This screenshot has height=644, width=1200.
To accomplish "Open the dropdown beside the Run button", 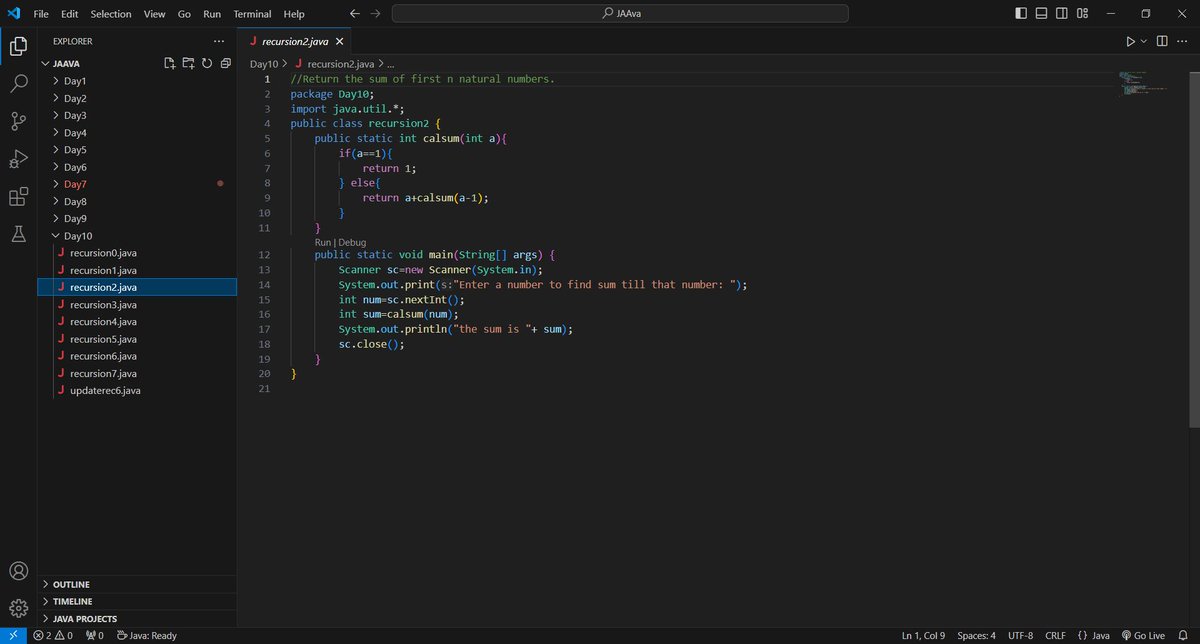I will 1143,42.
